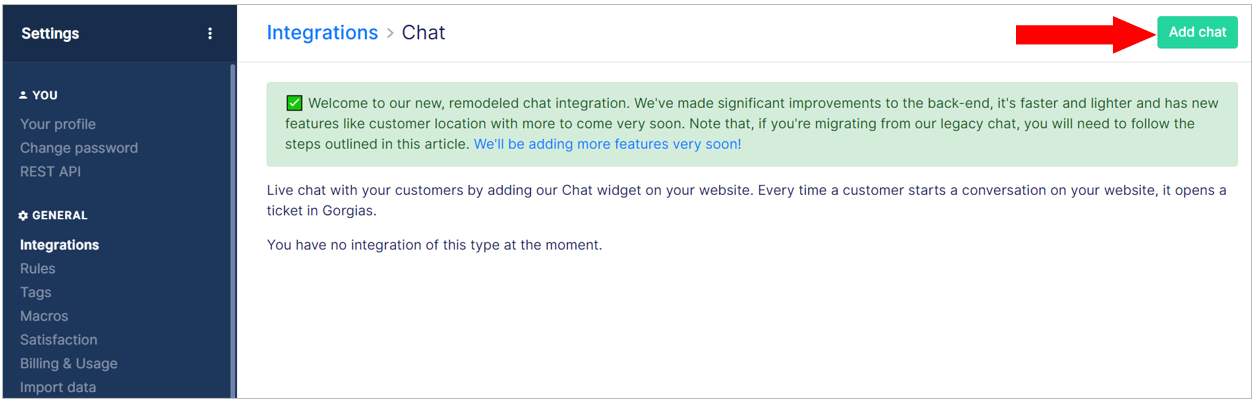The image size is (1256, 403).
Task: Click the Add chat button
Action: (x=1197, y=32)
